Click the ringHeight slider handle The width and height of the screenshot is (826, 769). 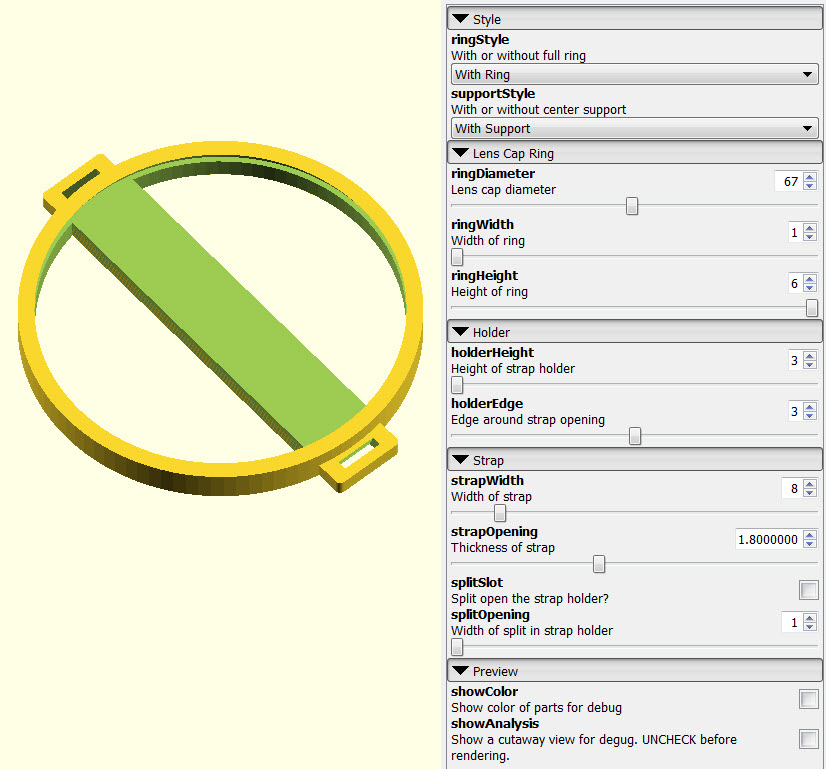click(x=812, y=308)
